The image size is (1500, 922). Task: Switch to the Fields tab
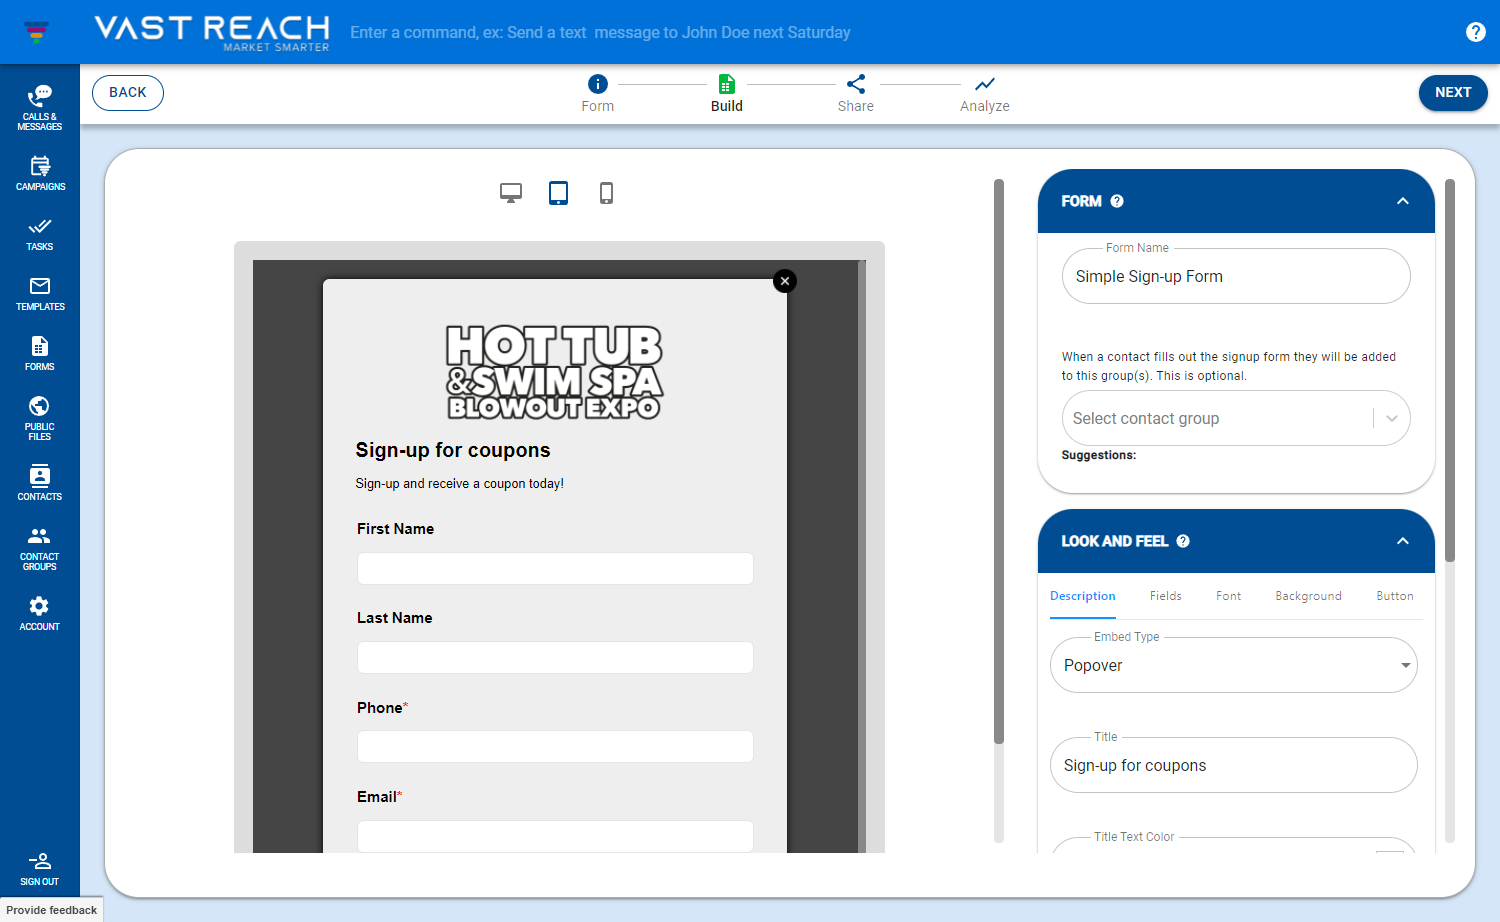(1166, 596)
